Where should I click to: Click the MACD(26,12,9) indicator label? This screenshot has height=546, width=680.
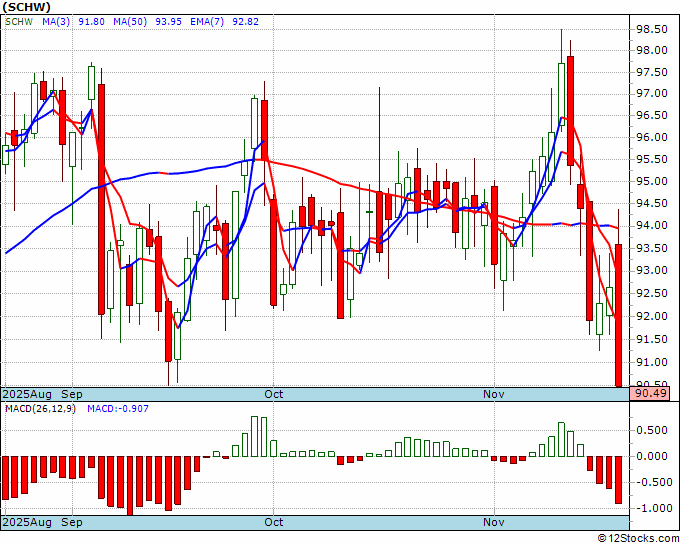[x=40, y=409]
